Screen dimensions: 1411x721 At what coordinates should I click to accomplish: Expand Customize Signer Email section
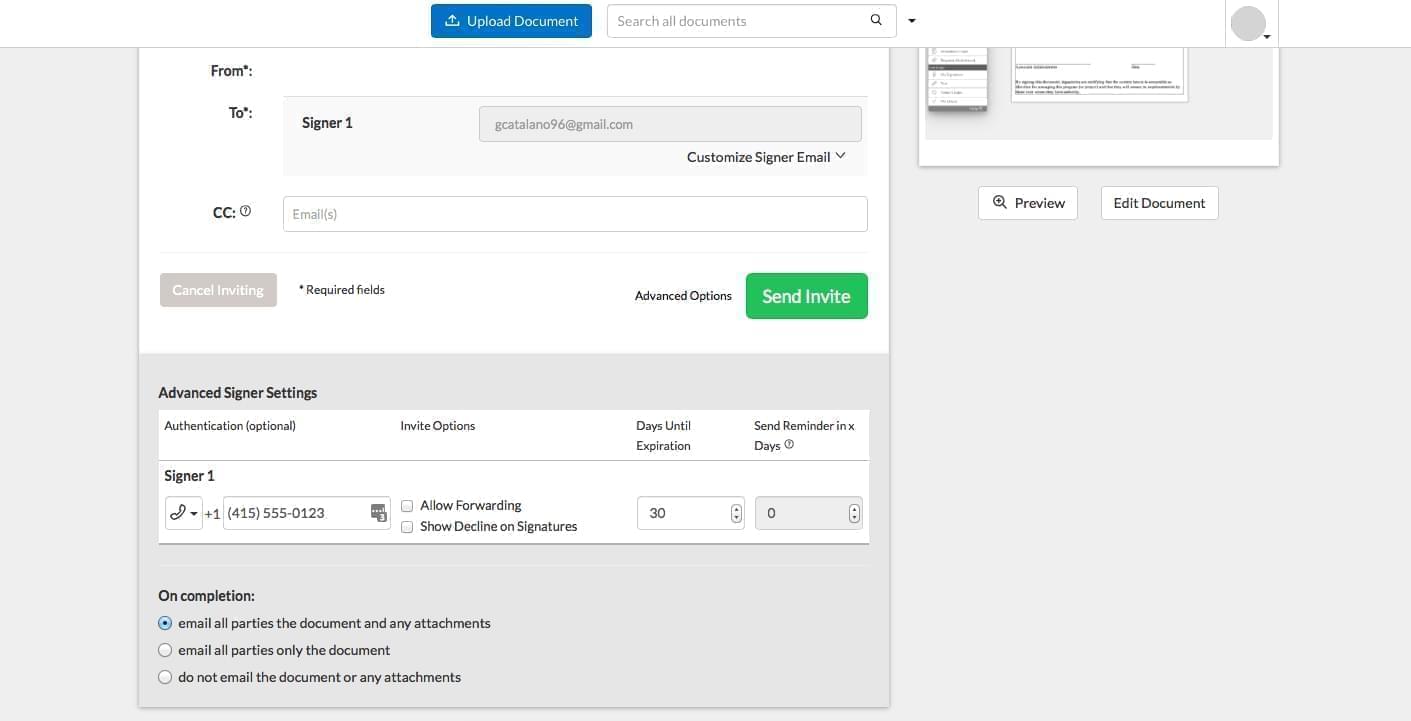pyautogui.click(x=766, y=157)
